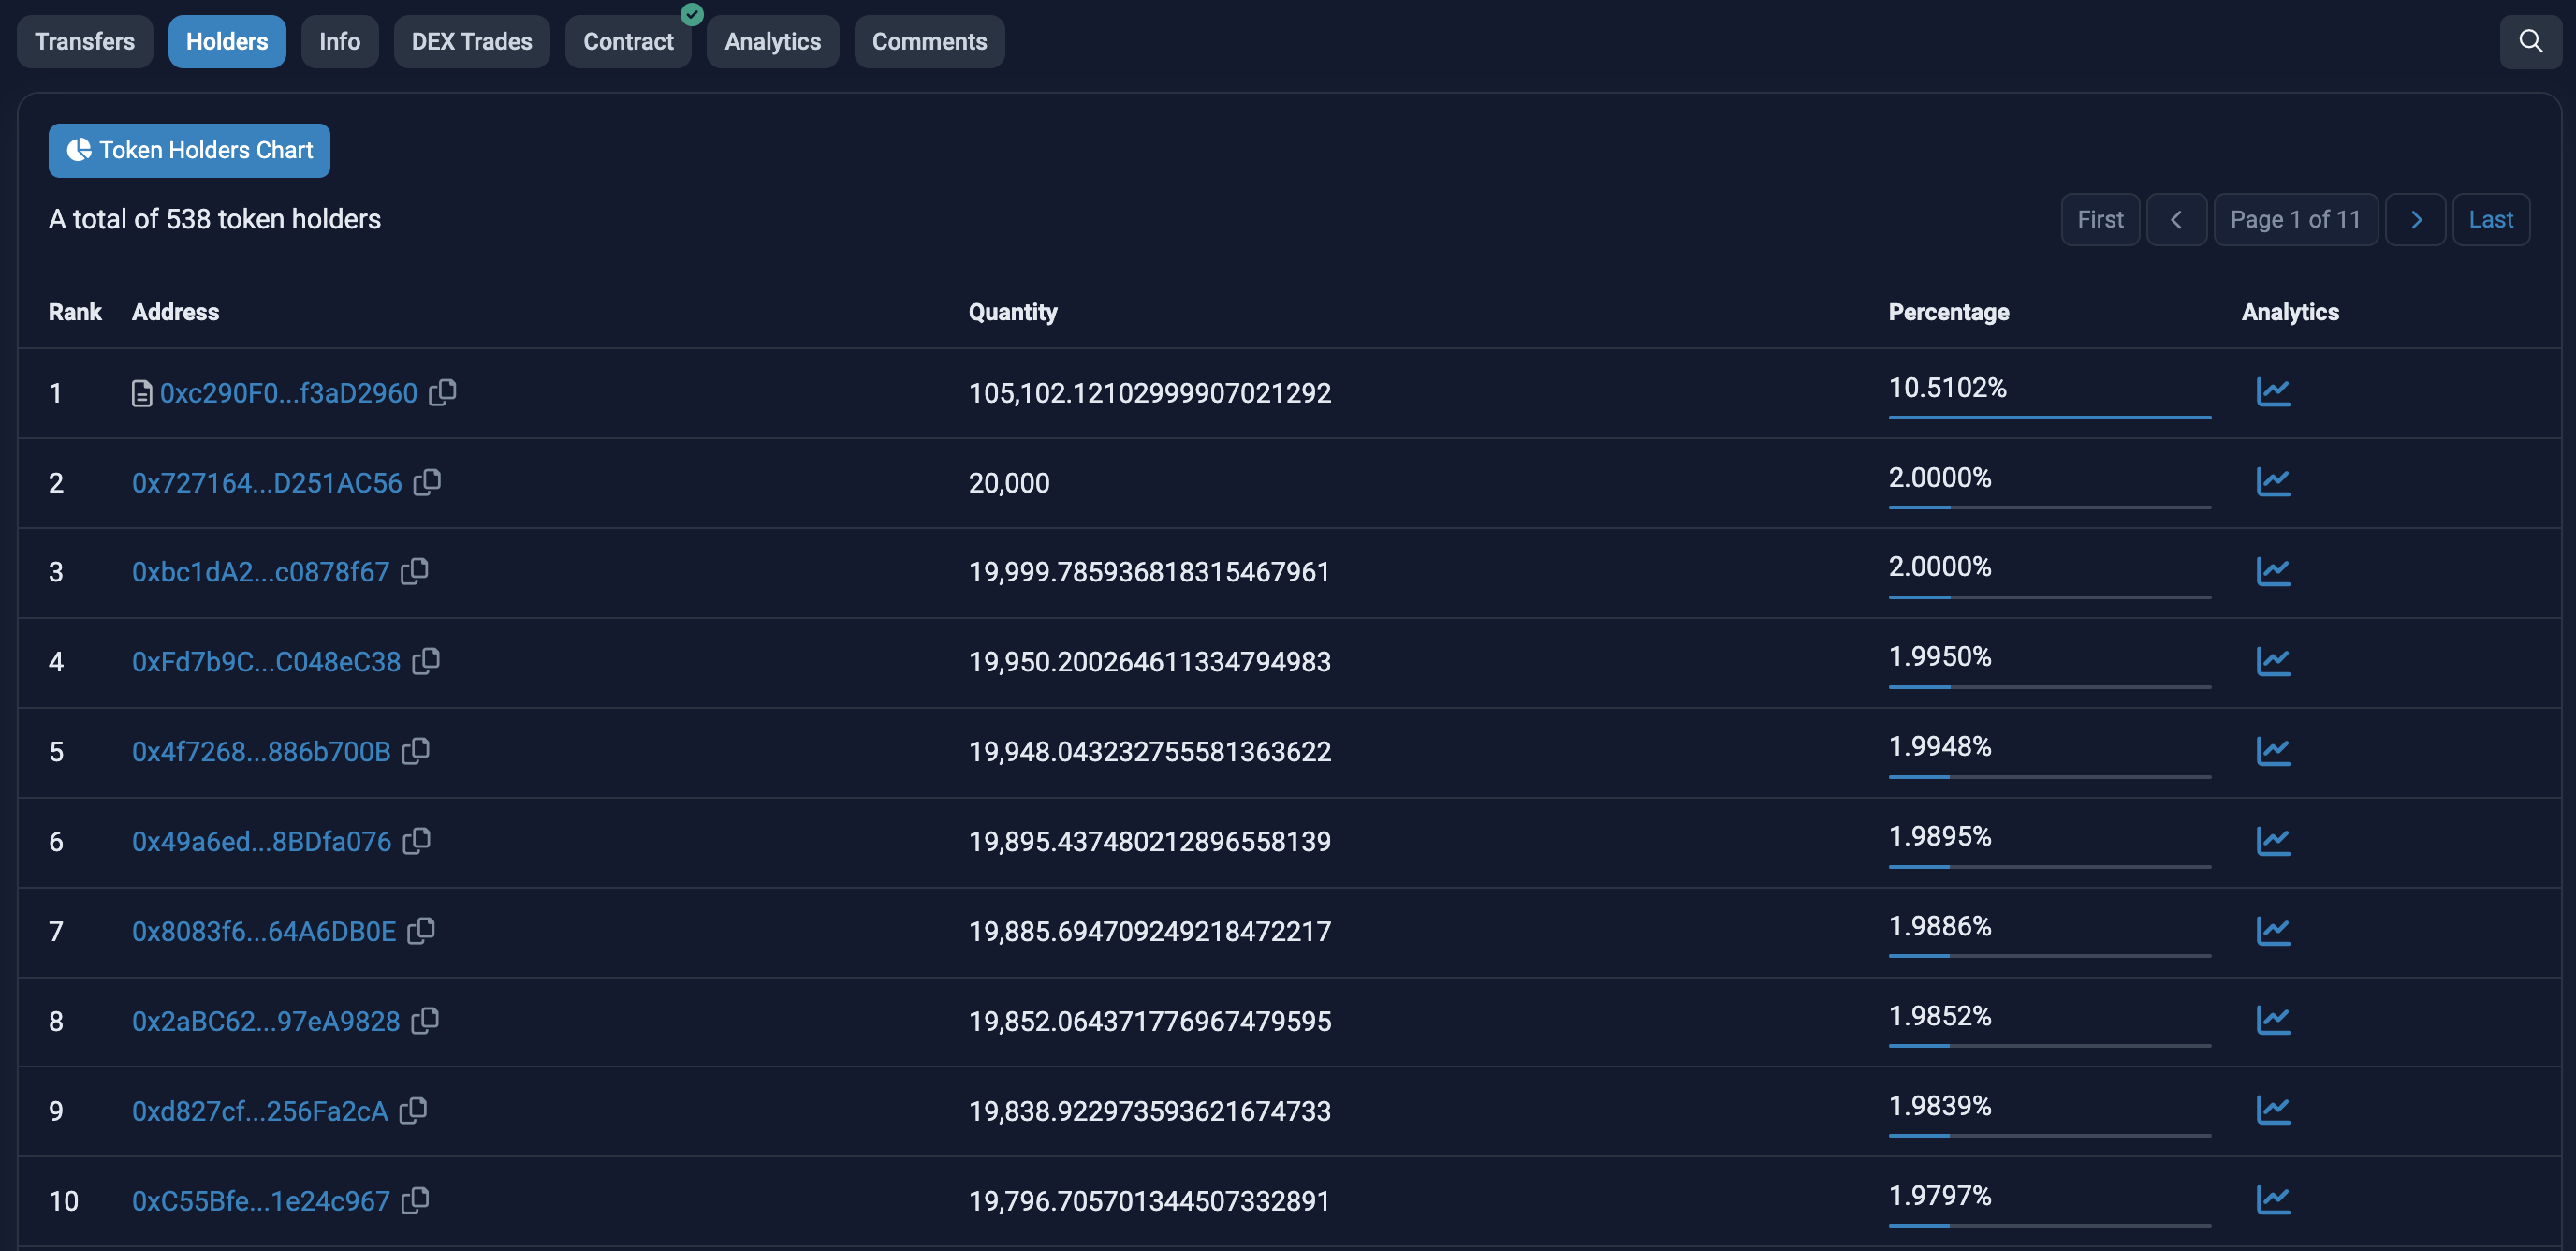Viewport: 2576px width, 1251px height.
Task: Open holder address 0xbc1dA2...c0878f67
Action: pos(260,572)
